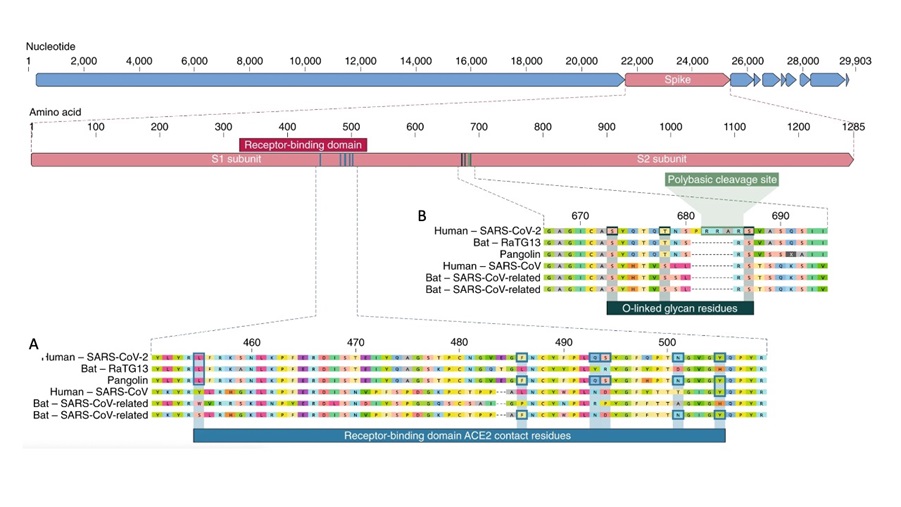Viewport: 901px width, 507px height.
Task: Click the panel A letter label
Action: 34,344
